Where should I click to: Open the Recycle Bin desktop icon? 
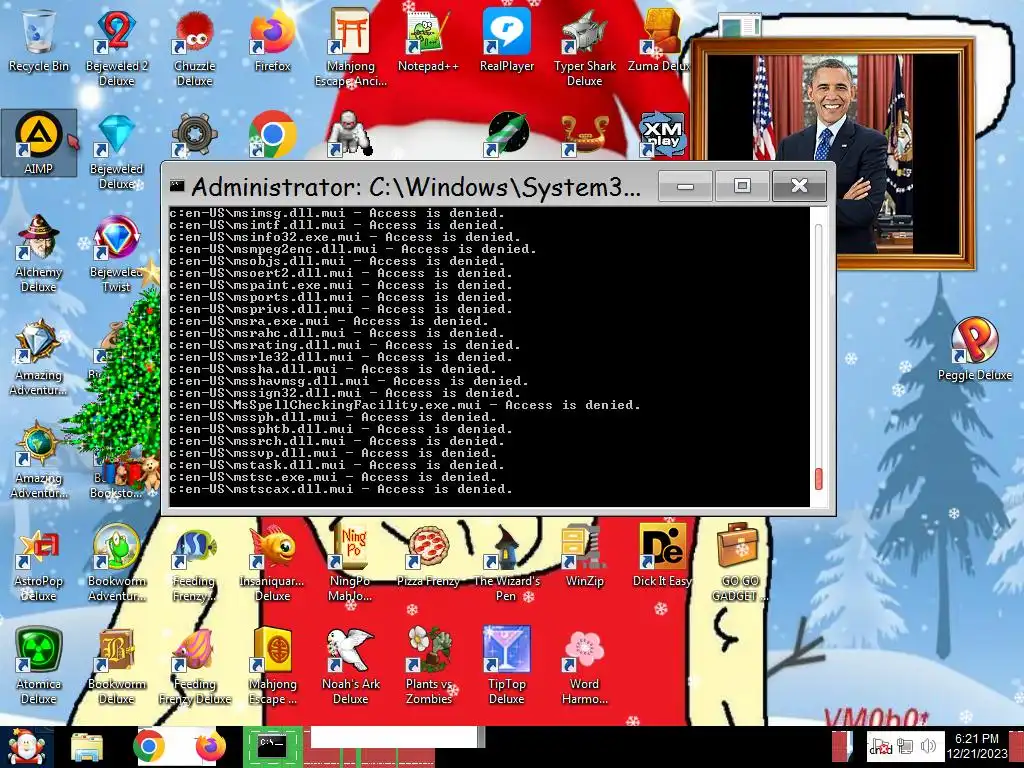click(x=39, y=42)
